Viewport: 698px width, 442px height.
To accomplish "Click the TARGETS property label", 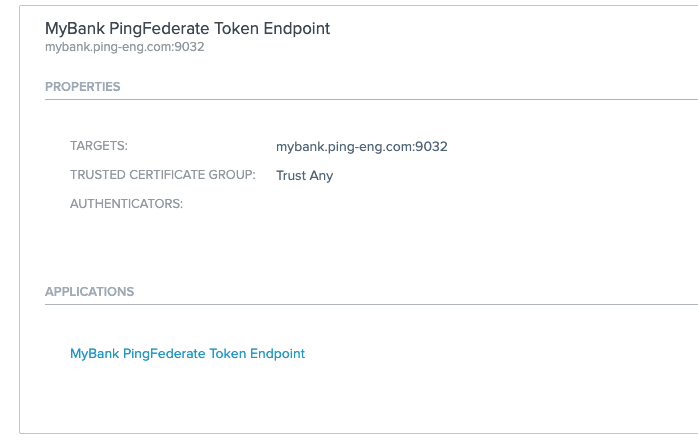I will 99,146.
